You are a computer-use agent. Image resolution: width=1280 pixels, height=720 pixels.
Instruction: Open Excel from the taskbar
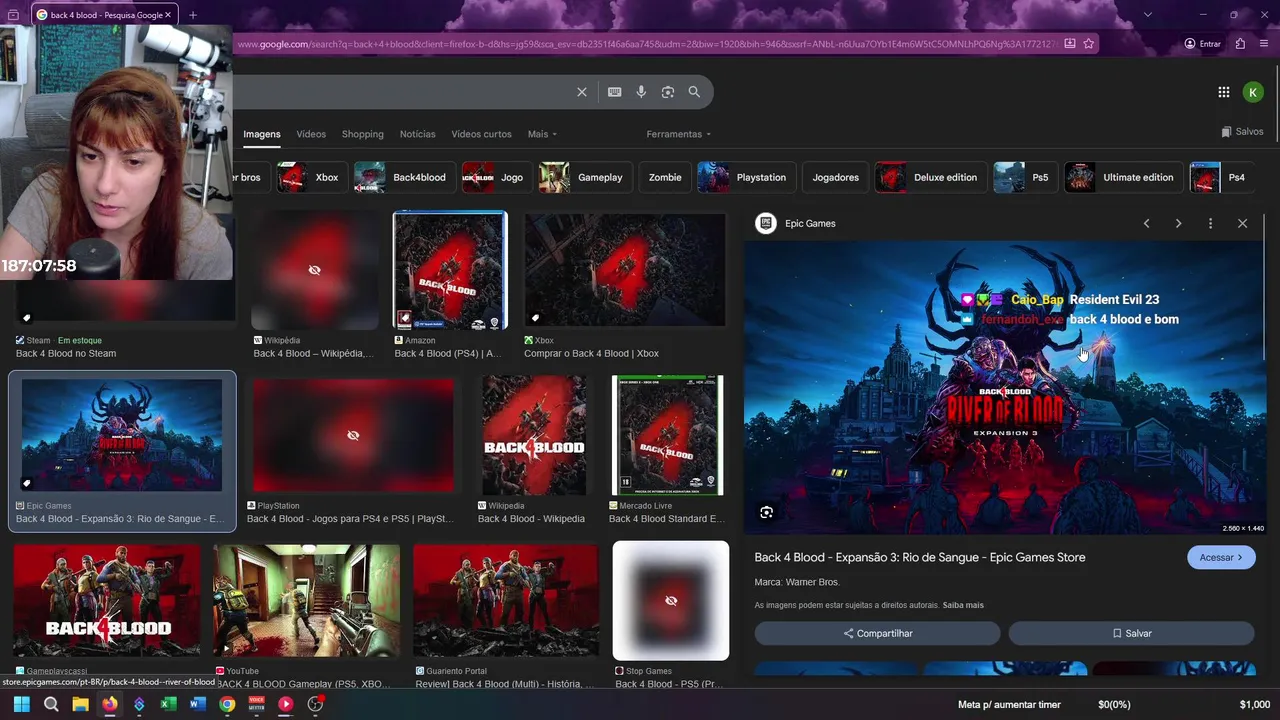click(168, 704)
